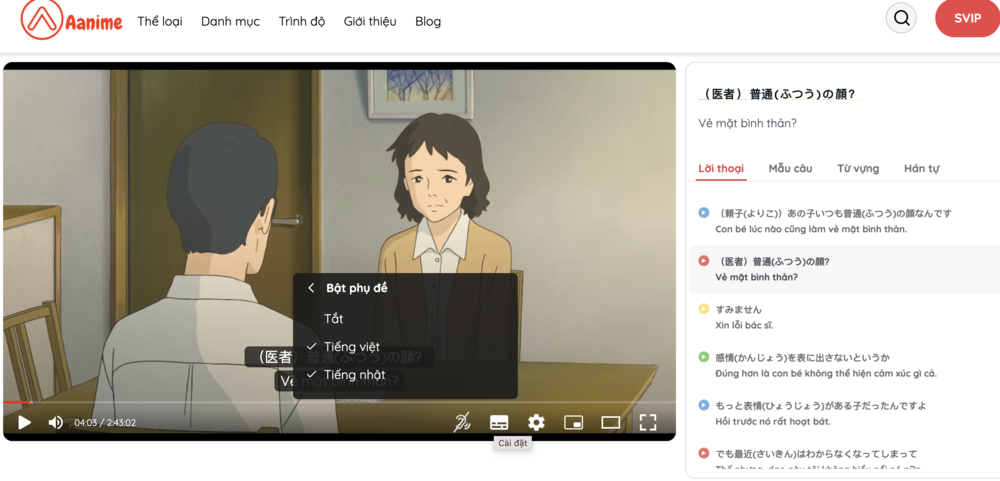
Task: Click the line Con bé lúc nào cũng làm vẻ mặt bình thản
Action: pos(811,229)
